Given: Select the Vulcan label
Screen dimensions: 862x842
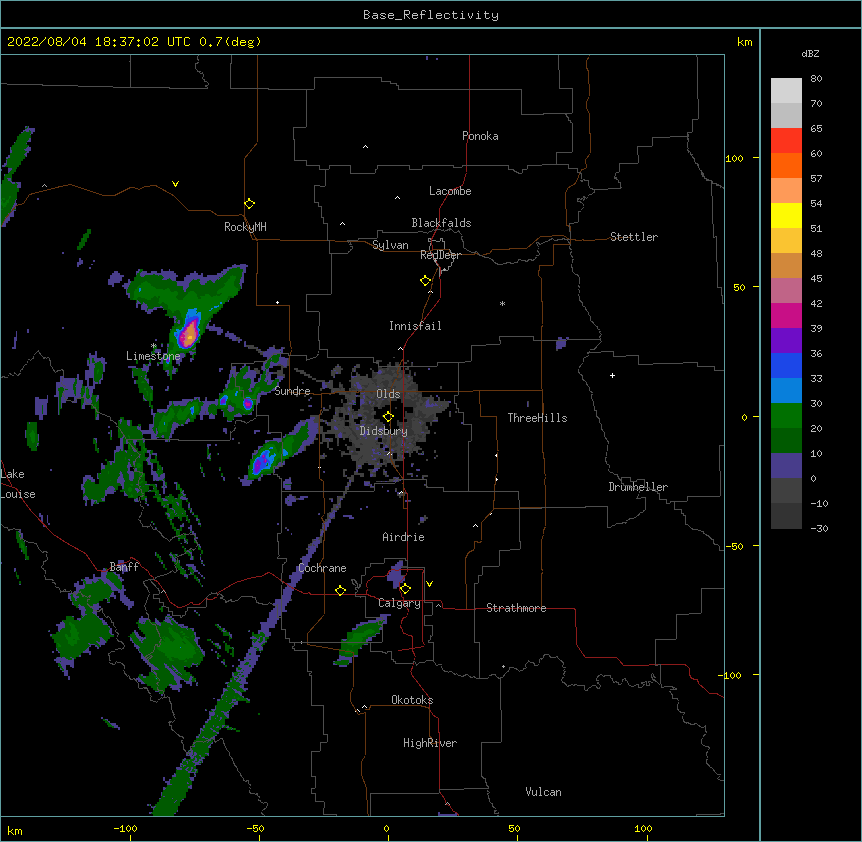Looking at the screenshot, I should [543, 792].
